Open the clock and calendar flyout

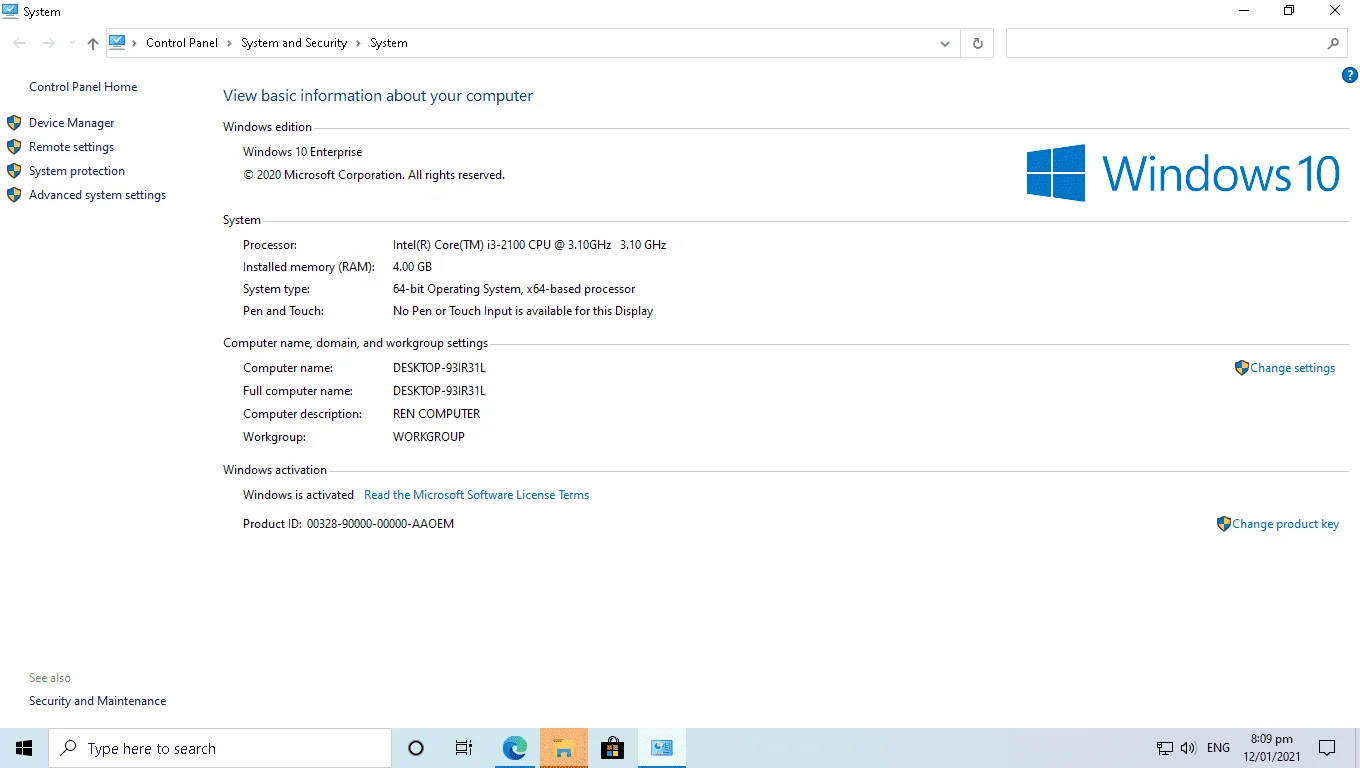click(1270, 748)
